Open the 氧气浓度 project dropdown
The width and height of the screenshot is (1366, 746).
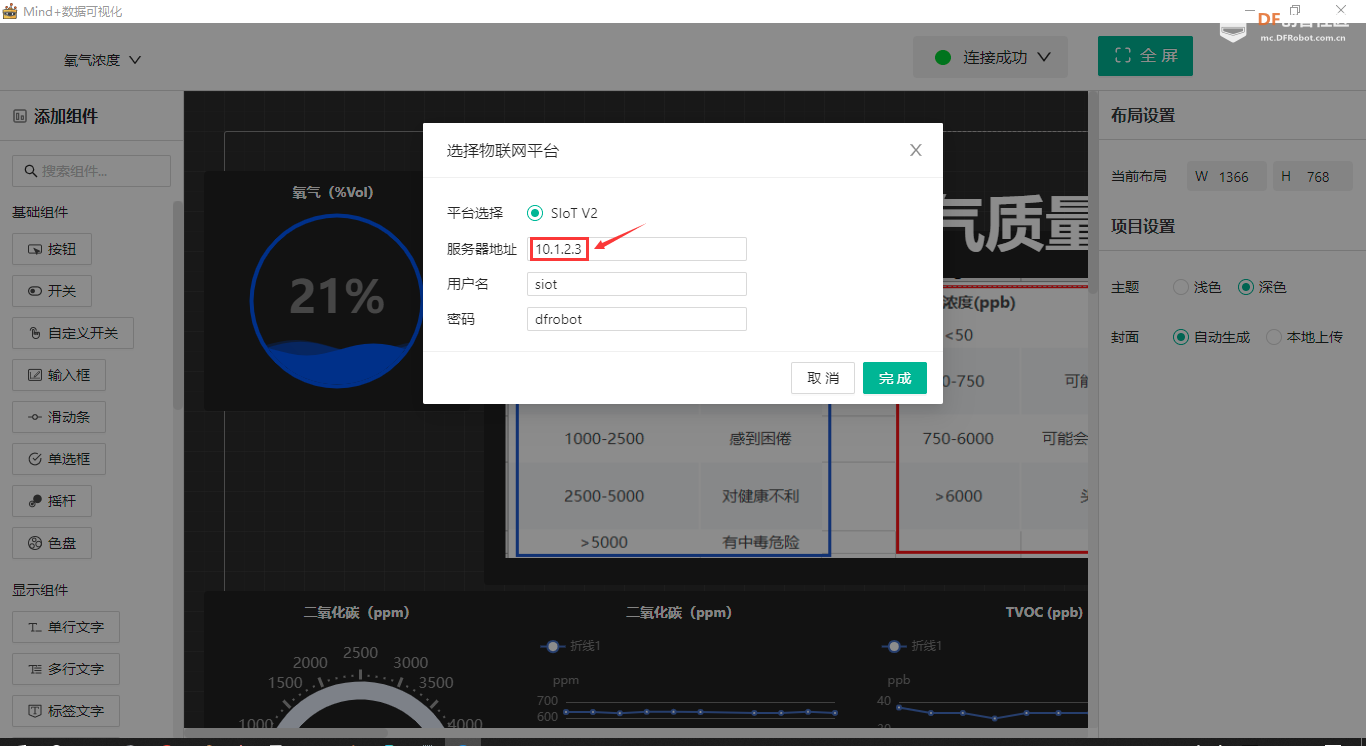103,60
